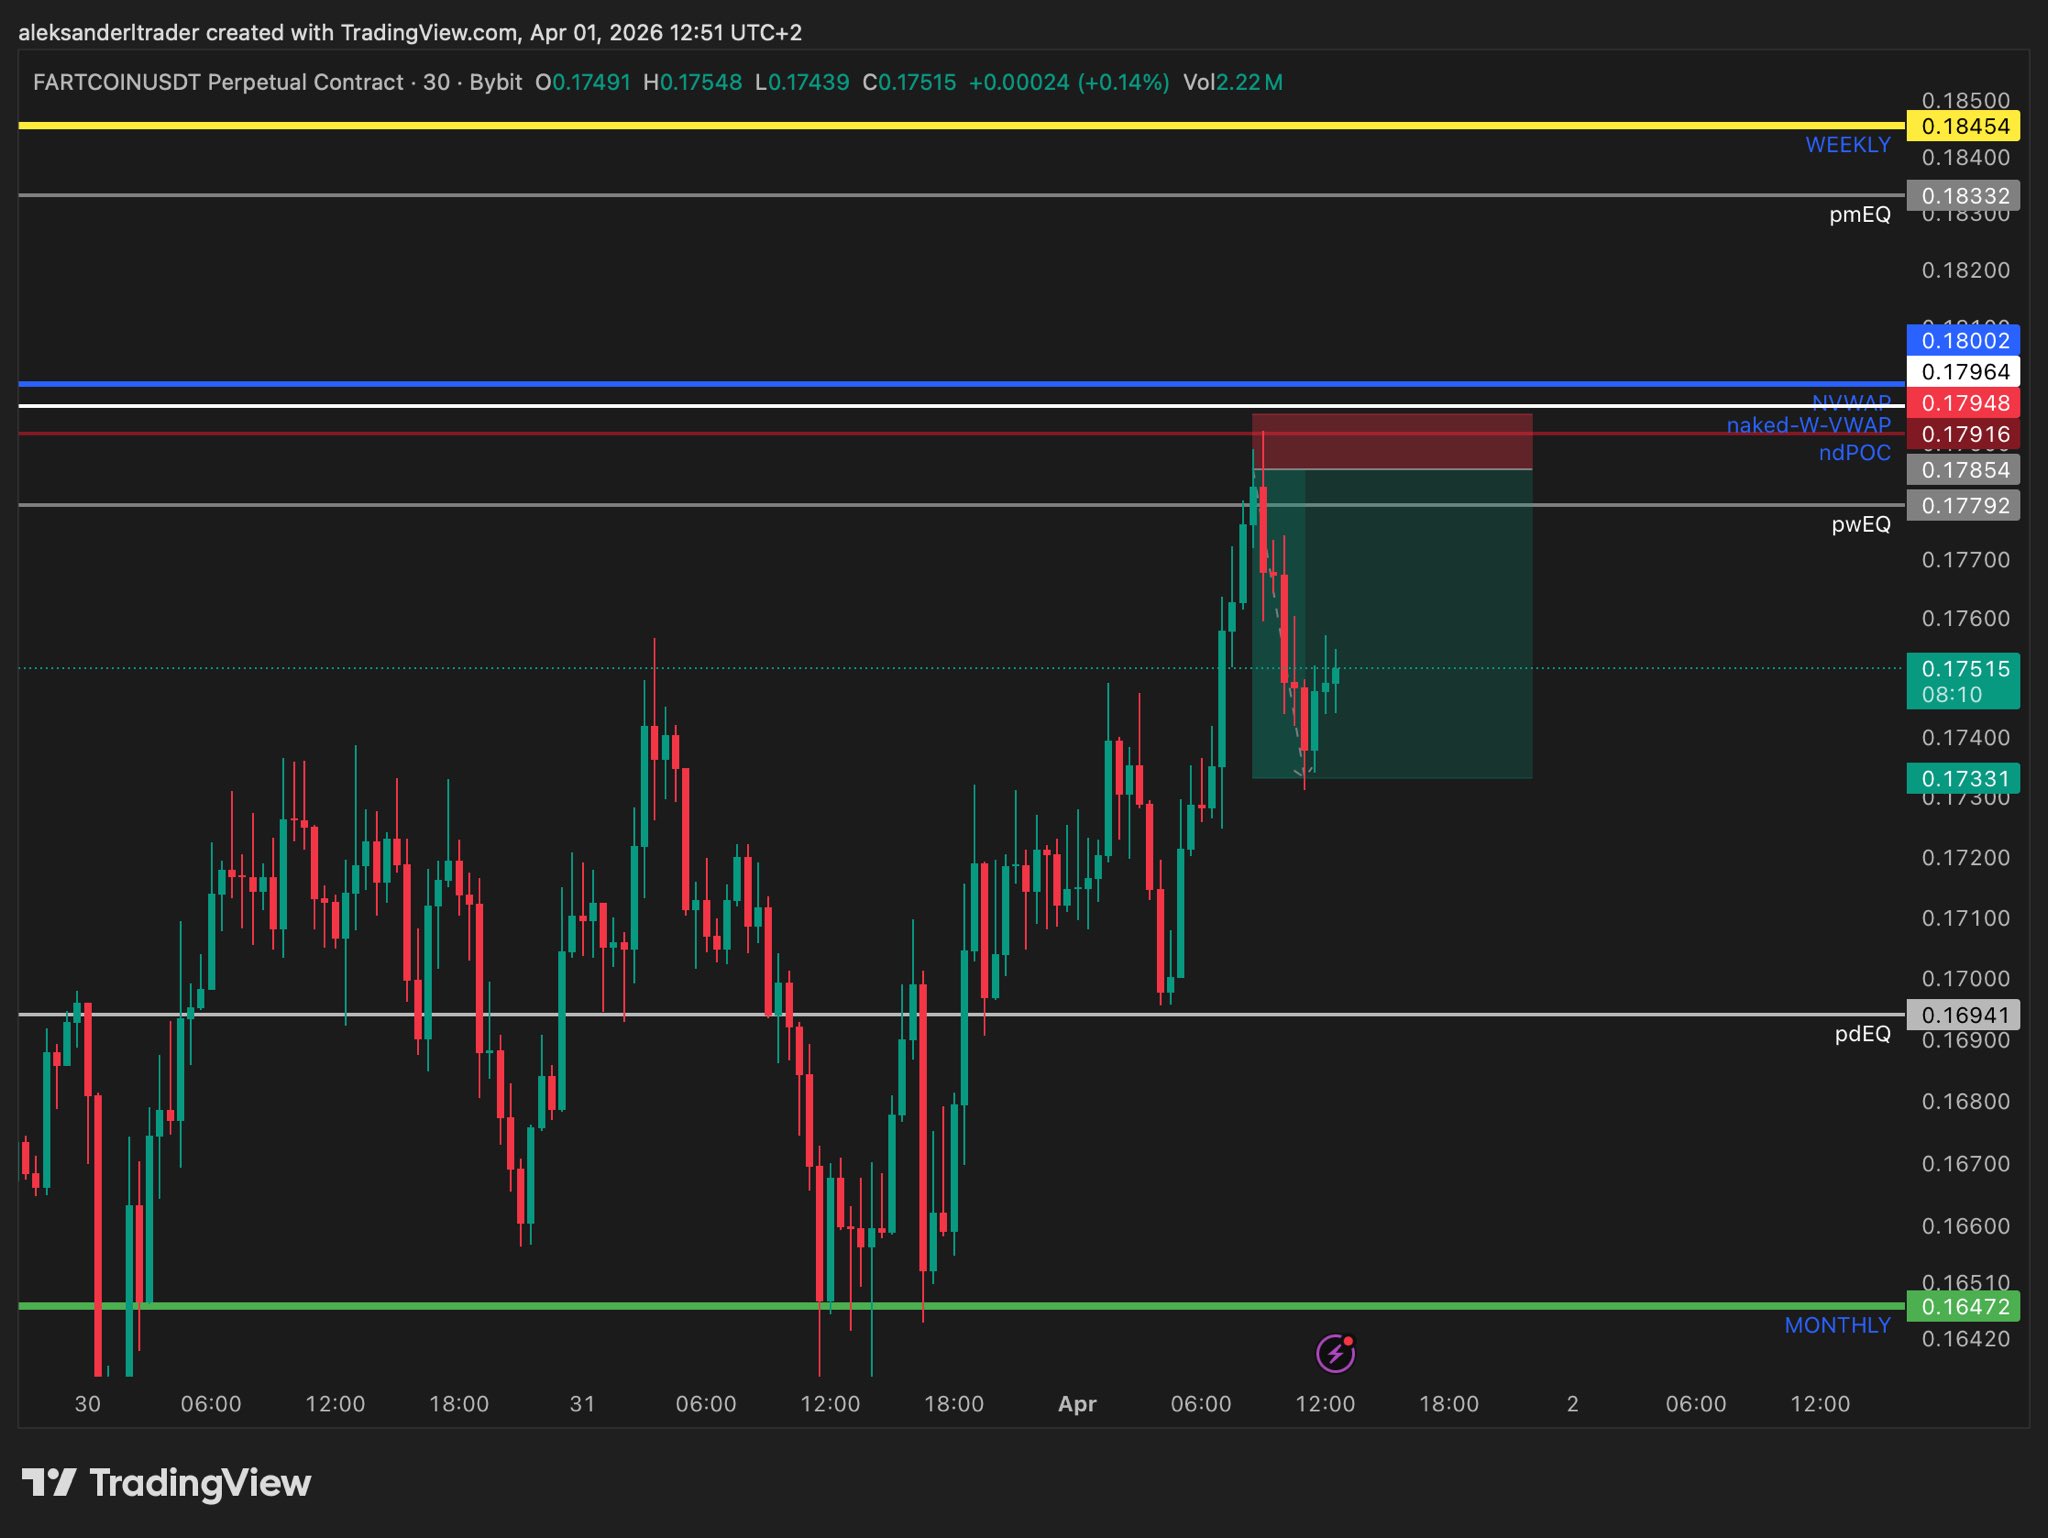The height and width of the screenshot is (1538, 2048).
Task: Click the ndPOC label text
Action: [1854, 453]
